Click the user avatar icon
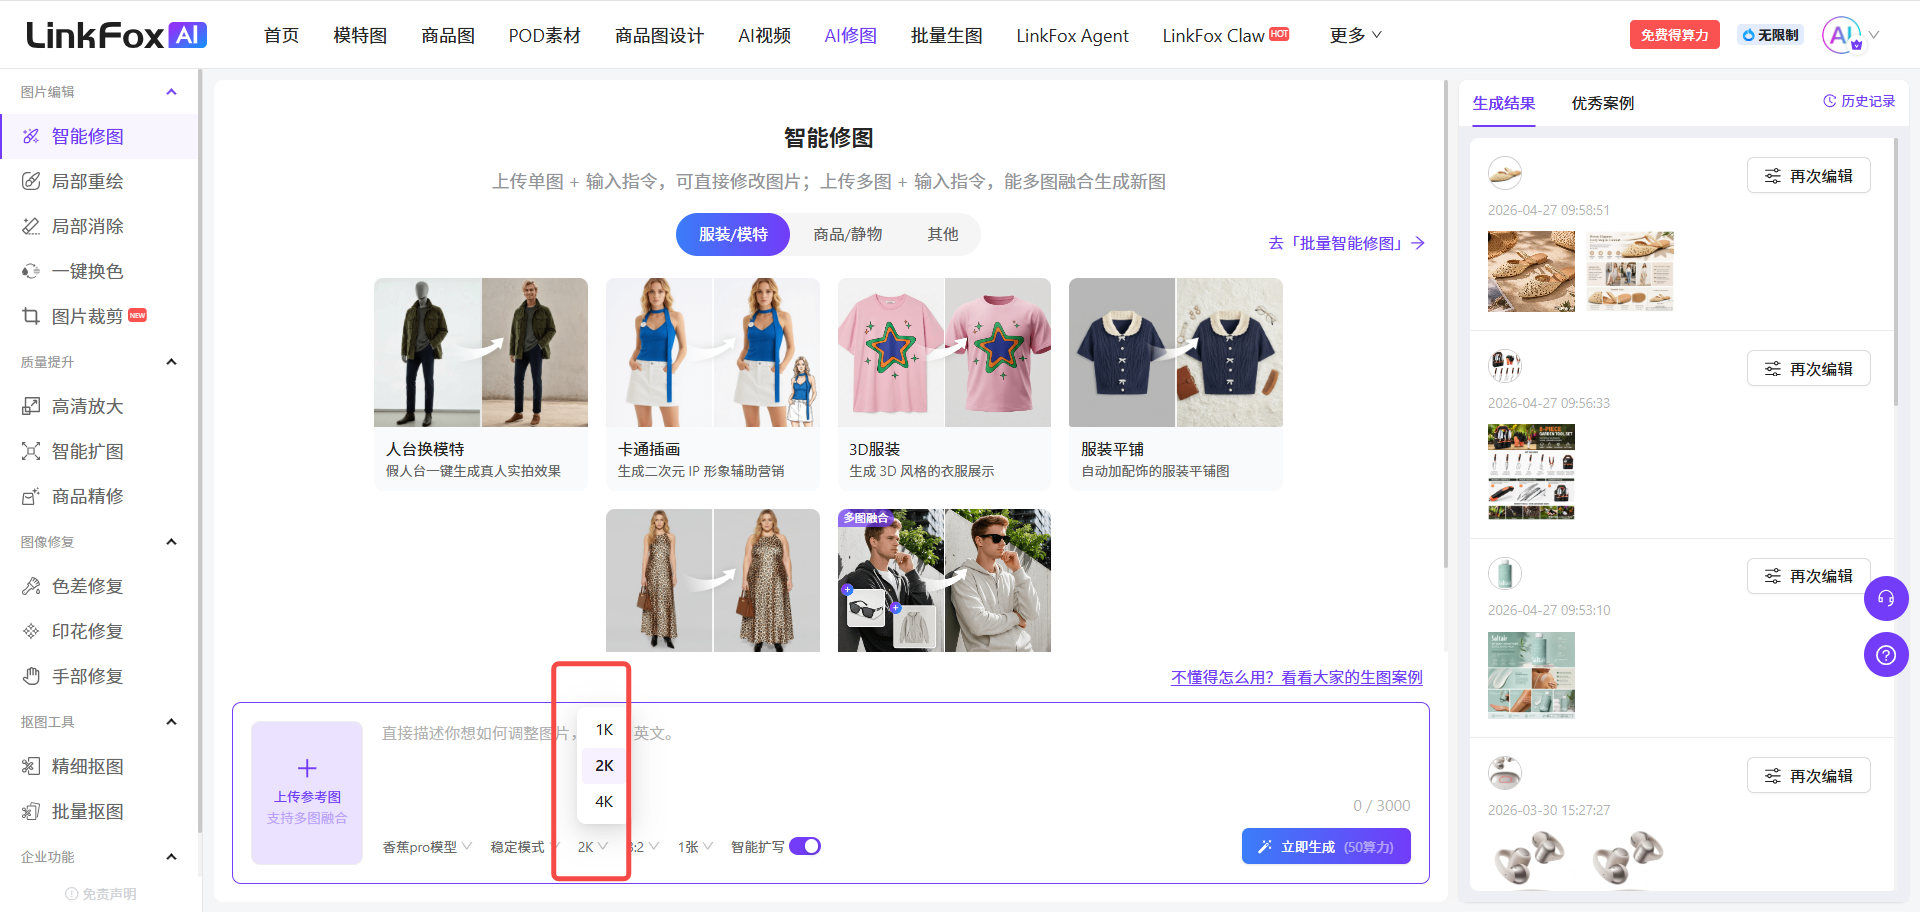This screenshot has width=1920, height=912. pyautogui.click(x=1841, y=35)
